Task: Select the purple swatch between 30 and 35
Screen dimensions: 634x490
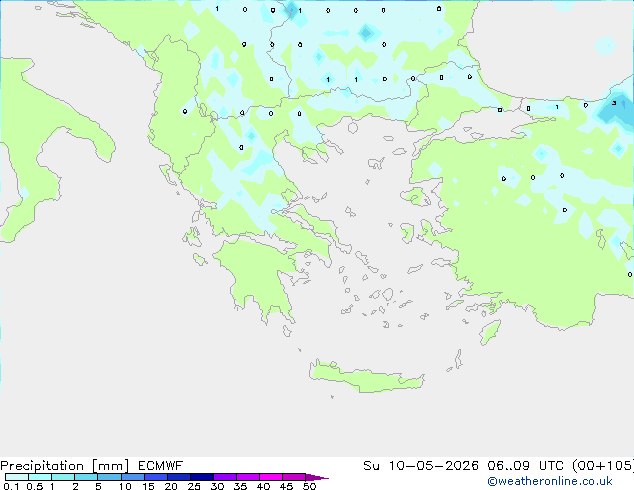Action: click(x=224, y=477)
